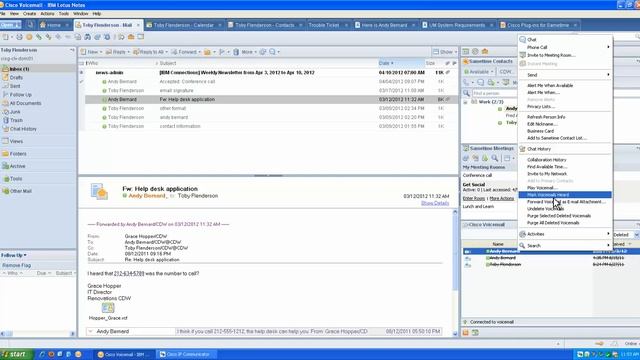Switch to the Trouble Ticket tab
Viewport: 640px width, 360px height.
coord(324,25)
